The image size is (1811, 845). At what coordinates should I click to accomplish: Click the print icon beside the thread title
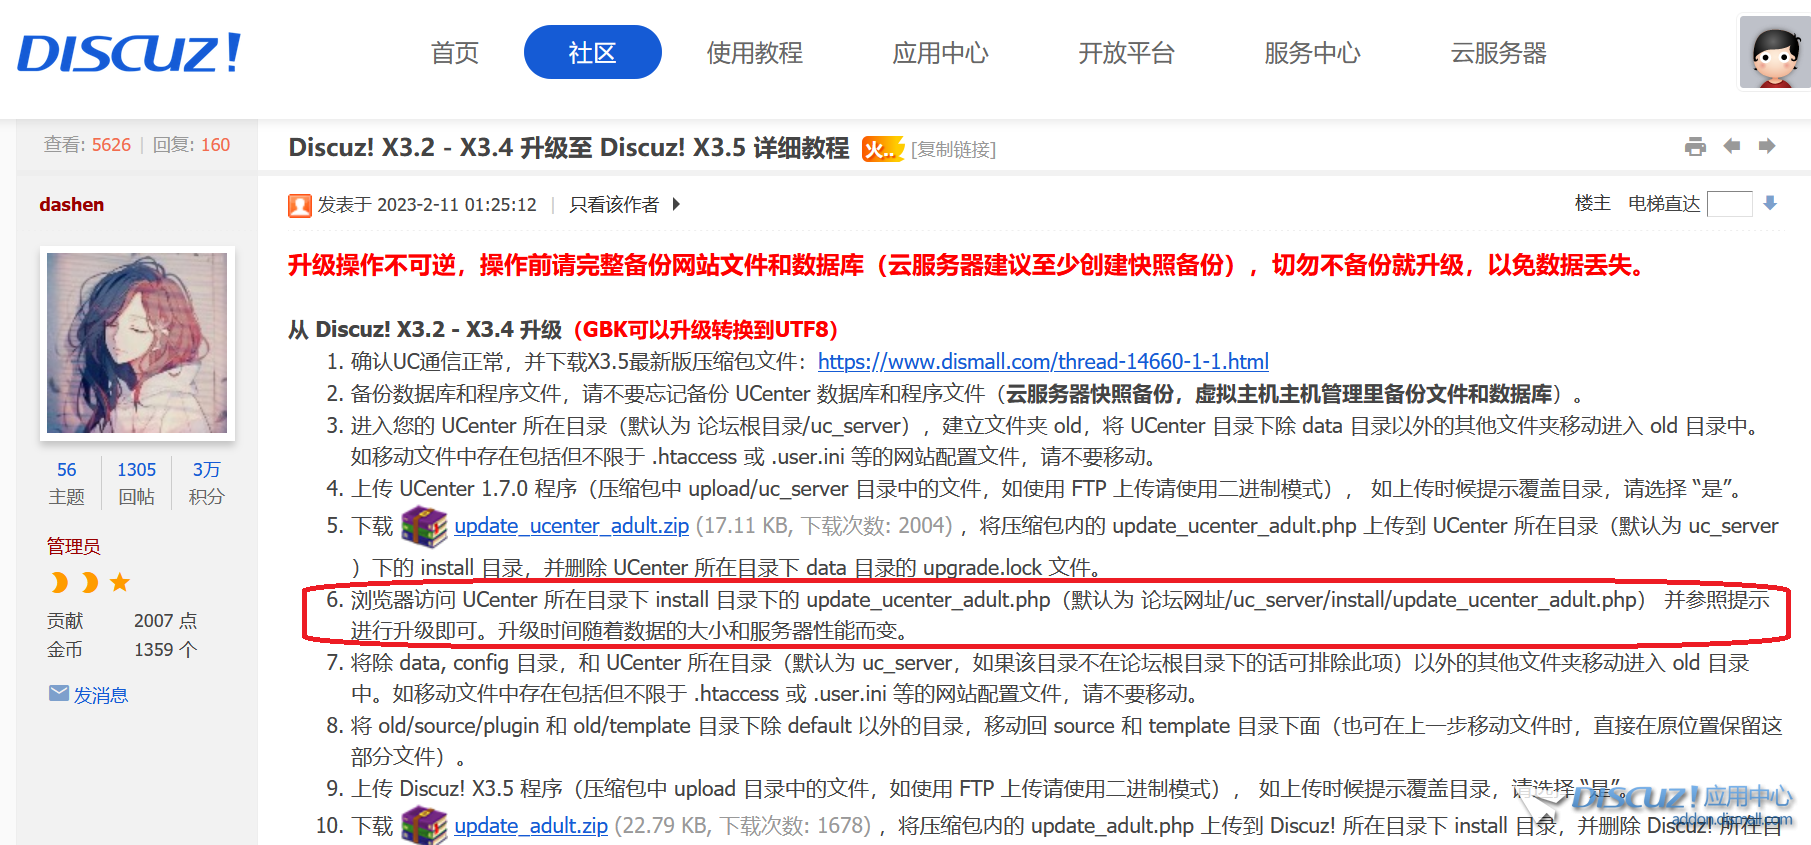coord(1695,147)
